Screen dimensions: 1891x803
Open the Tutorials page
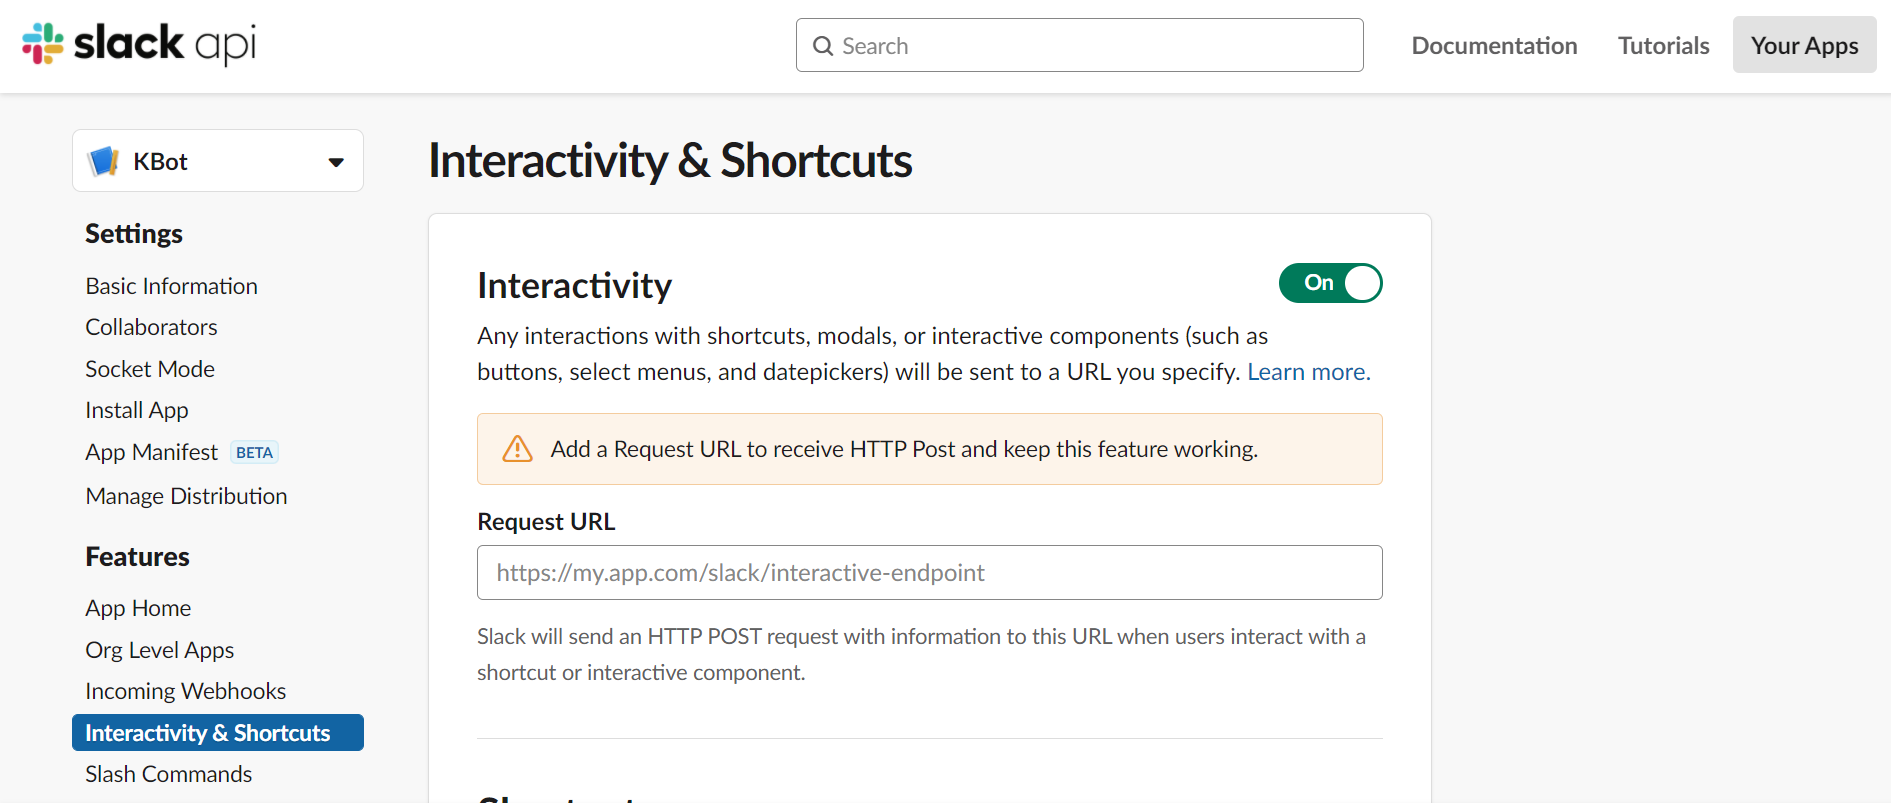coord(1664,46)
